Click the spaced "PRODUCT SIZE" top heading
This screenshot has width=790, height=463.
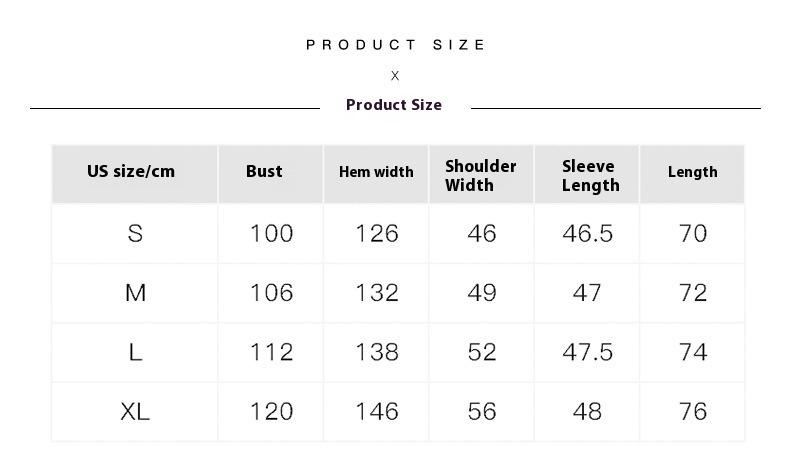395,45
